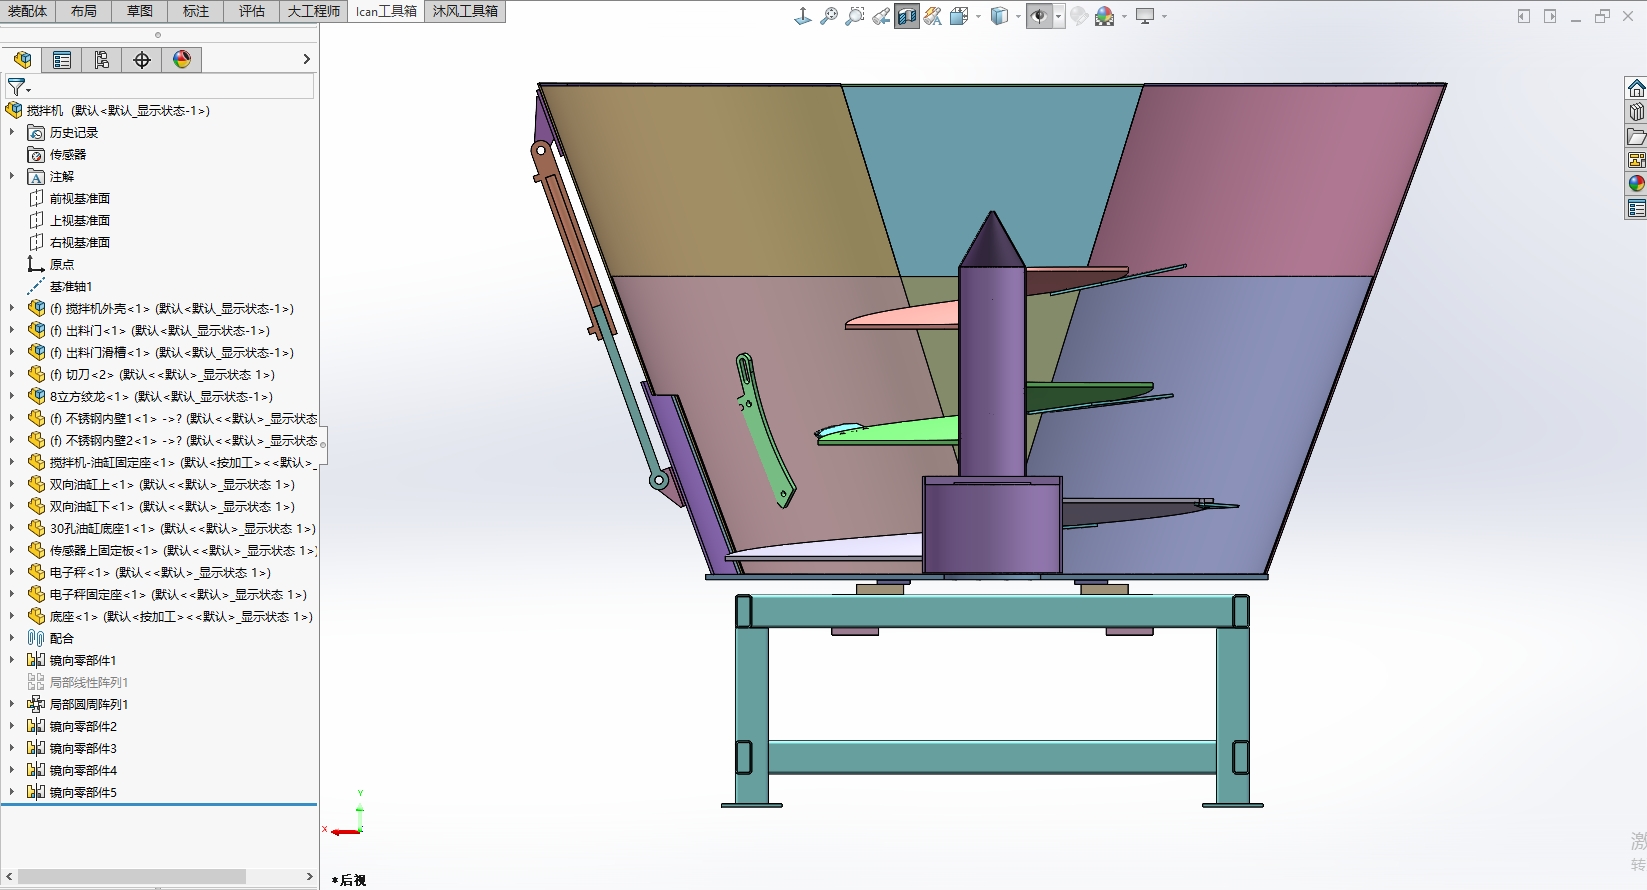Open the DisplayManager color ball tab
The height and width of the screenshot is (890, 1647).
(182, 60)
